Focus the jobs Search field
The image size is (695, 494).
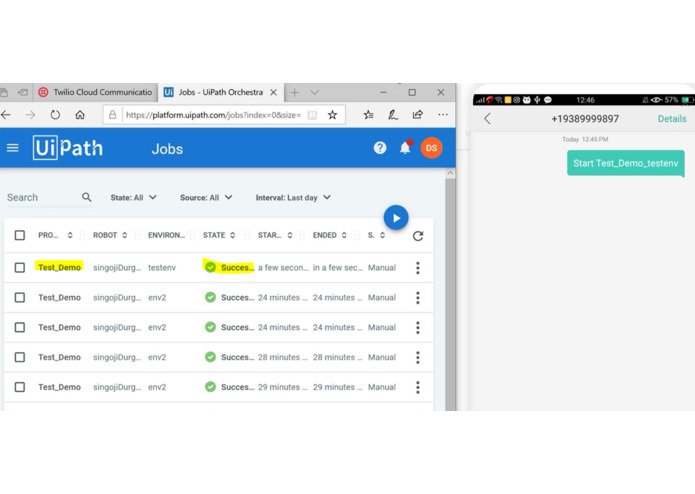(x=42, y=198)
